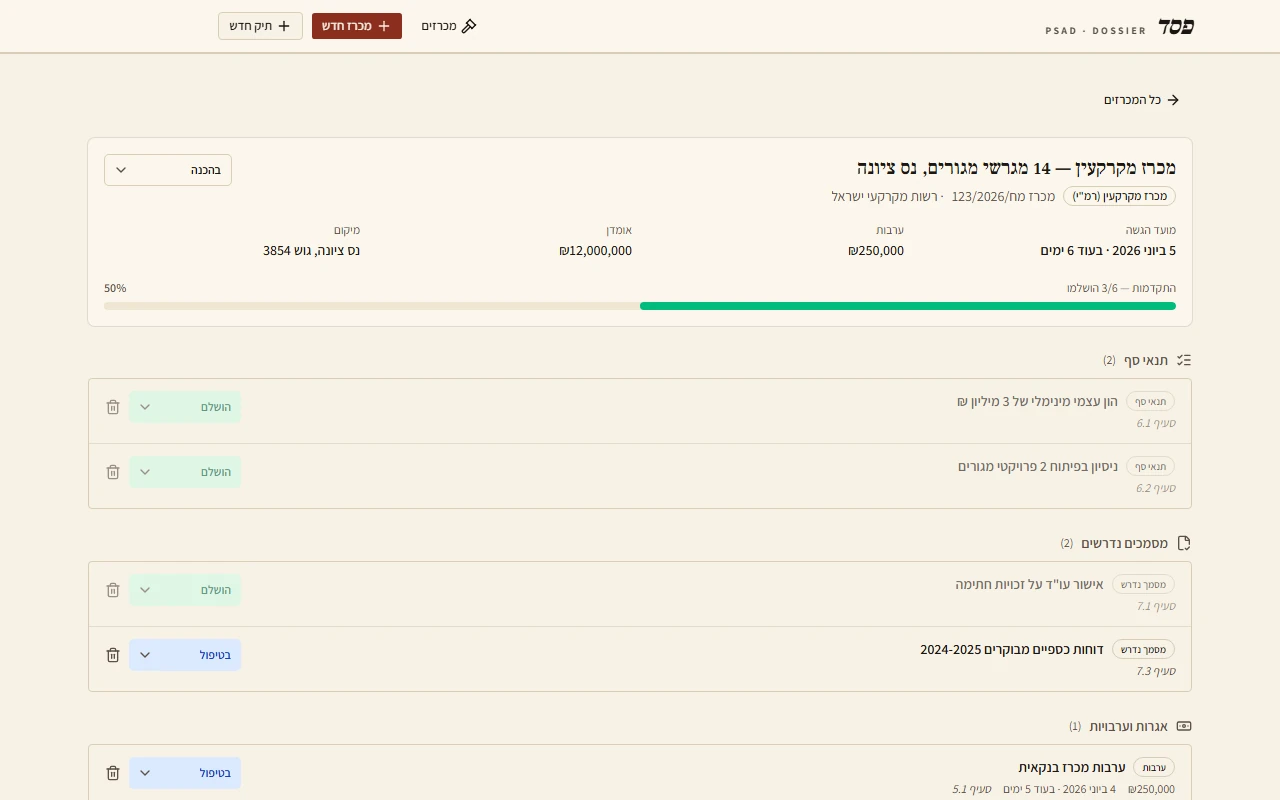This screenshot has width=1280, height=800.
Task: Delete the הון עצמי מינימלי requirement with its trash icon
Action: click(x=113, y=407)
